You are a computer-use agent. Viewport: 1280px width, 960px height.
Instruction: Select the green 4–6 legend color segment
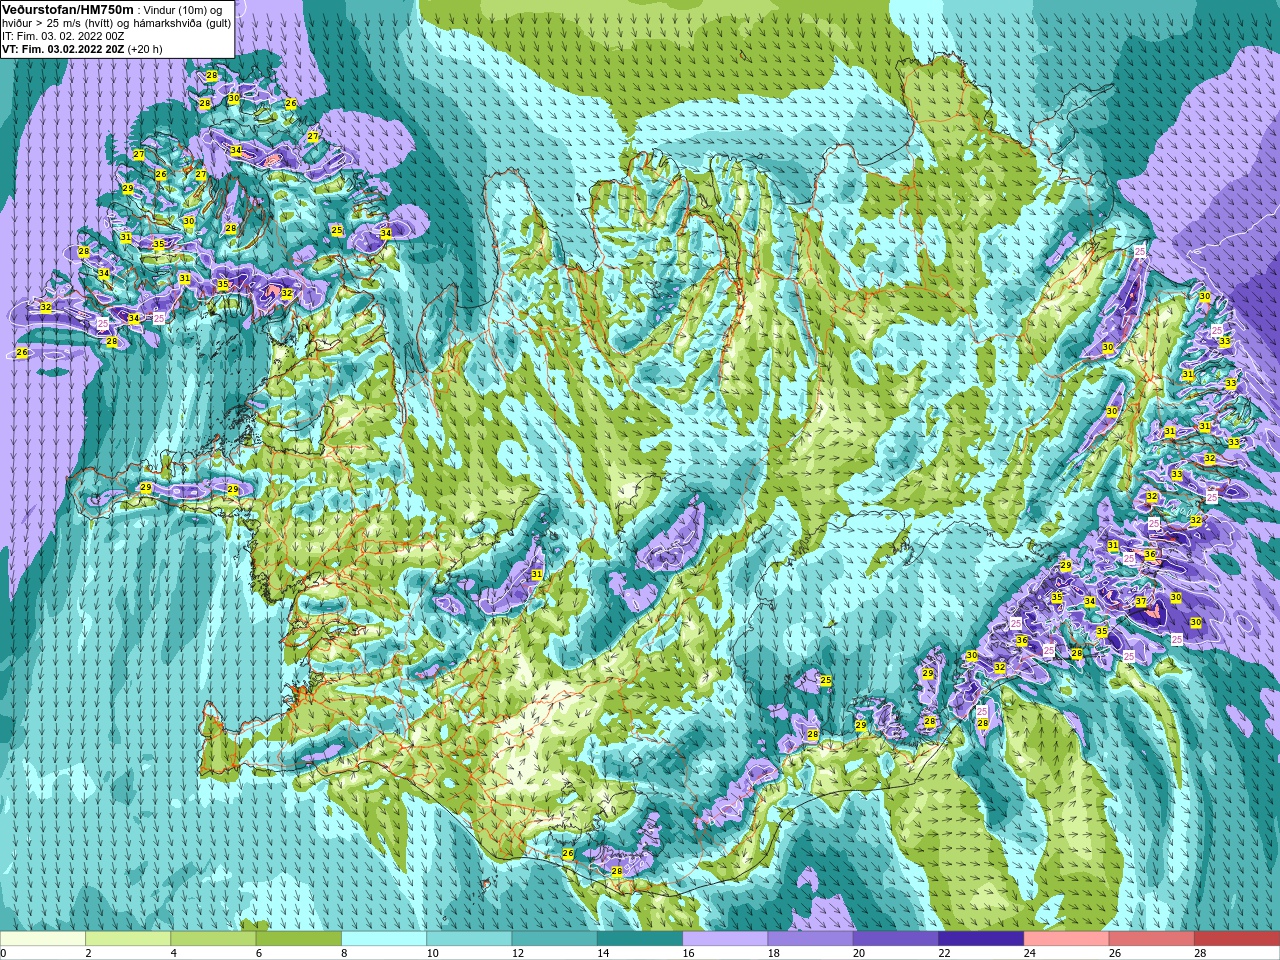(213, 939)
